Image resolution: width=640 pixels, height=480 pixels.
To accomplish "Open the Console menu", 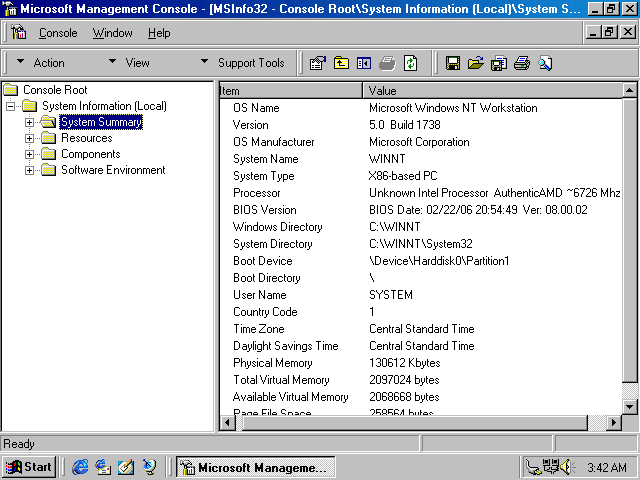I will (x=58, y=33).
